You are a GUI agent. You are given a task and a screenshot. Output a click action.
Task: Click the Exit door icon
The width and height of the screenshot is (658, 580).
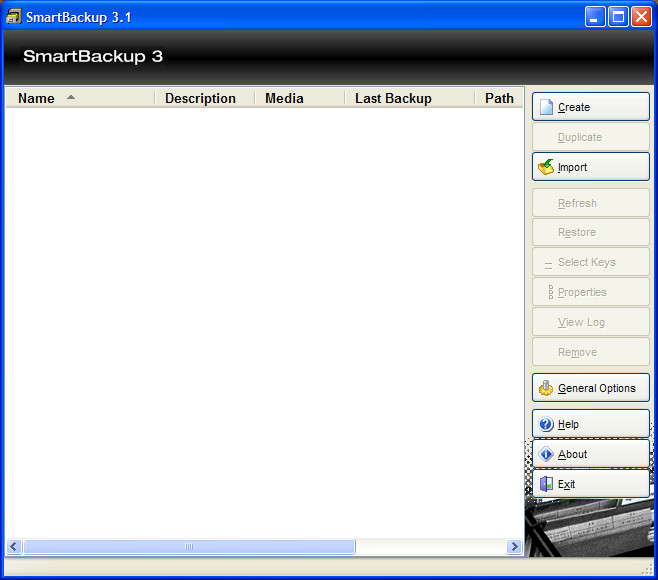[546, 484]
